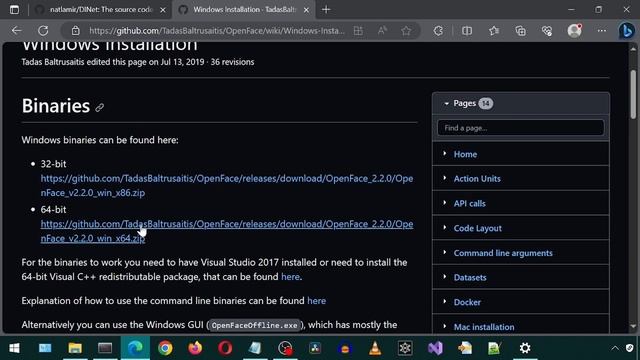Open the user profile avatar
The image size is (640, 360).
[x=574, y=31]
